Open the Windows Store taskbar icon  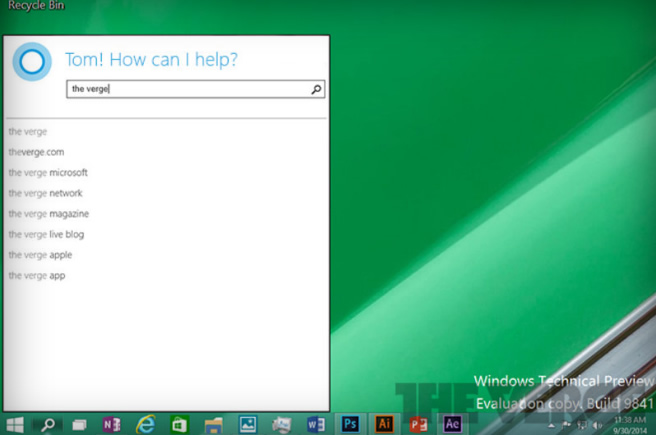(x=179, y=425)
